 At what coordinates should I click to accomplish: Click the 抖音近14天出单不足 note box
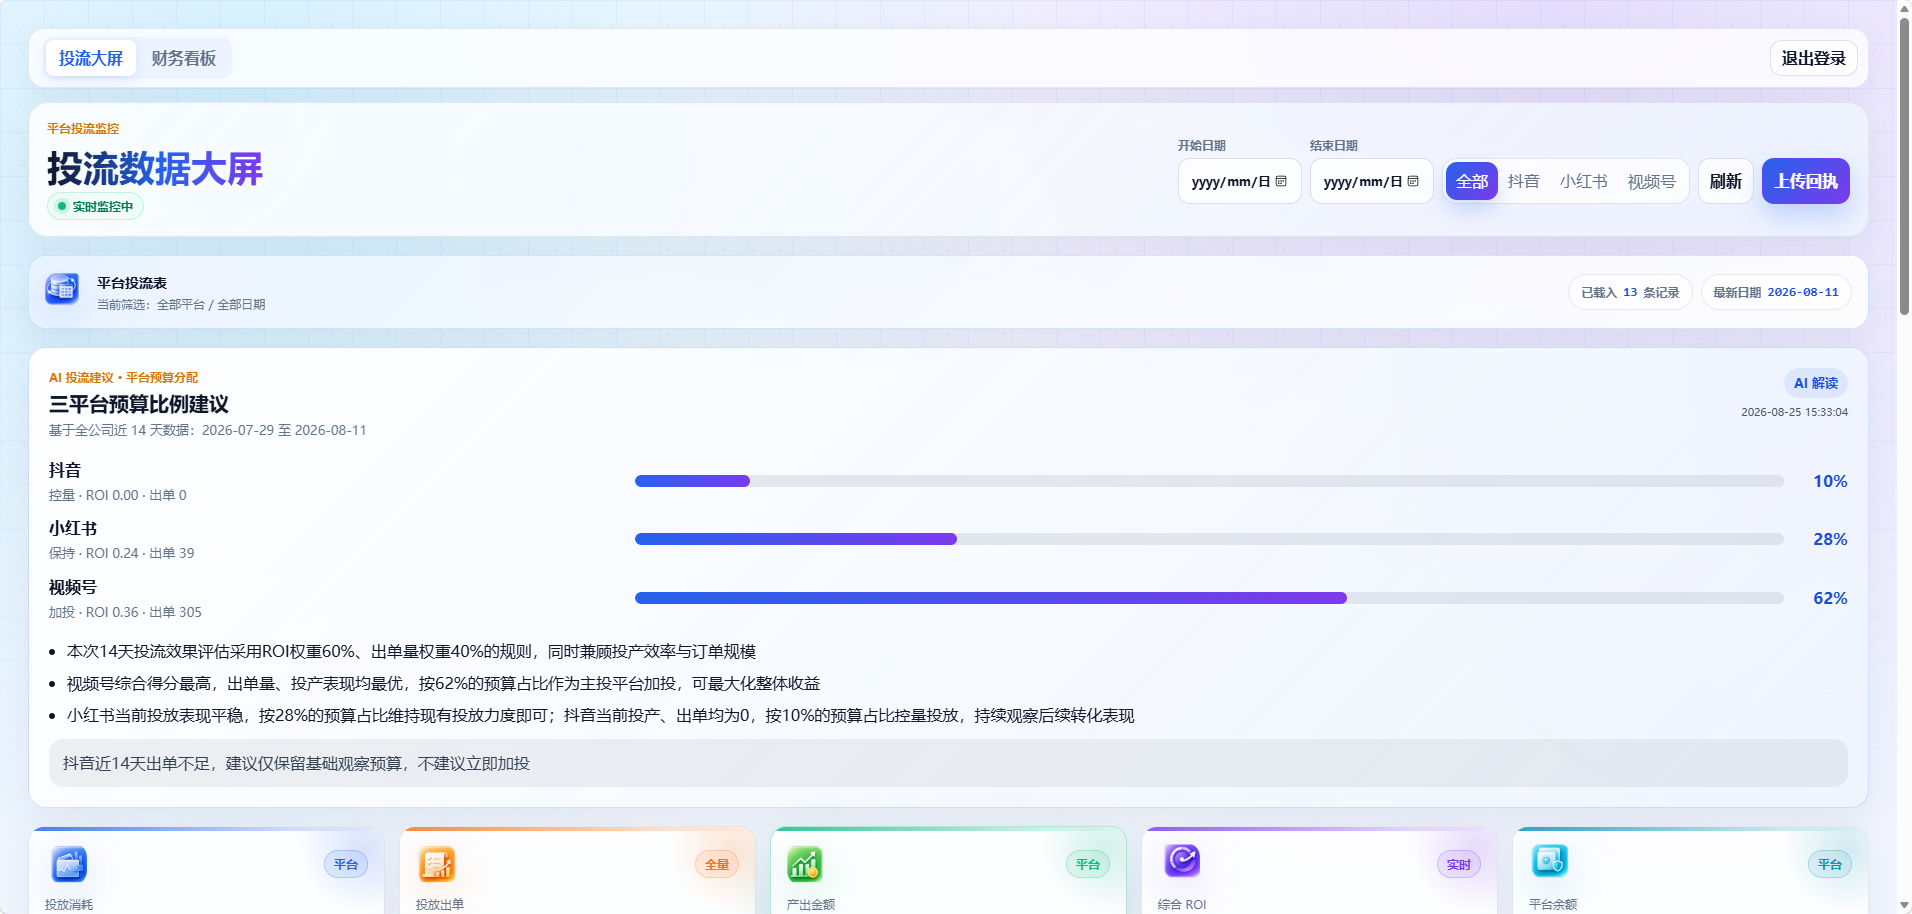[948, 763]
